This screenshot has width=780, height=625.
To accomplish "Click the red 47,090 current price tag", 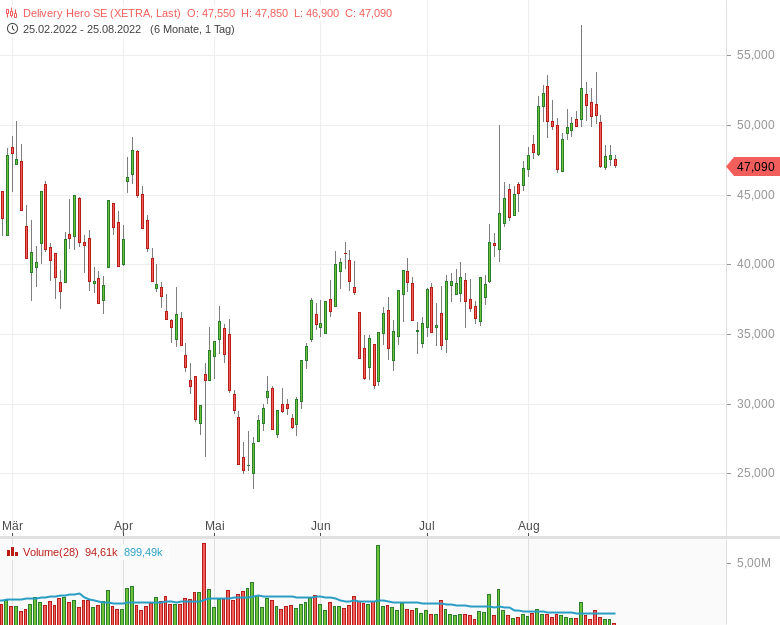I will [x=753, y=167].
